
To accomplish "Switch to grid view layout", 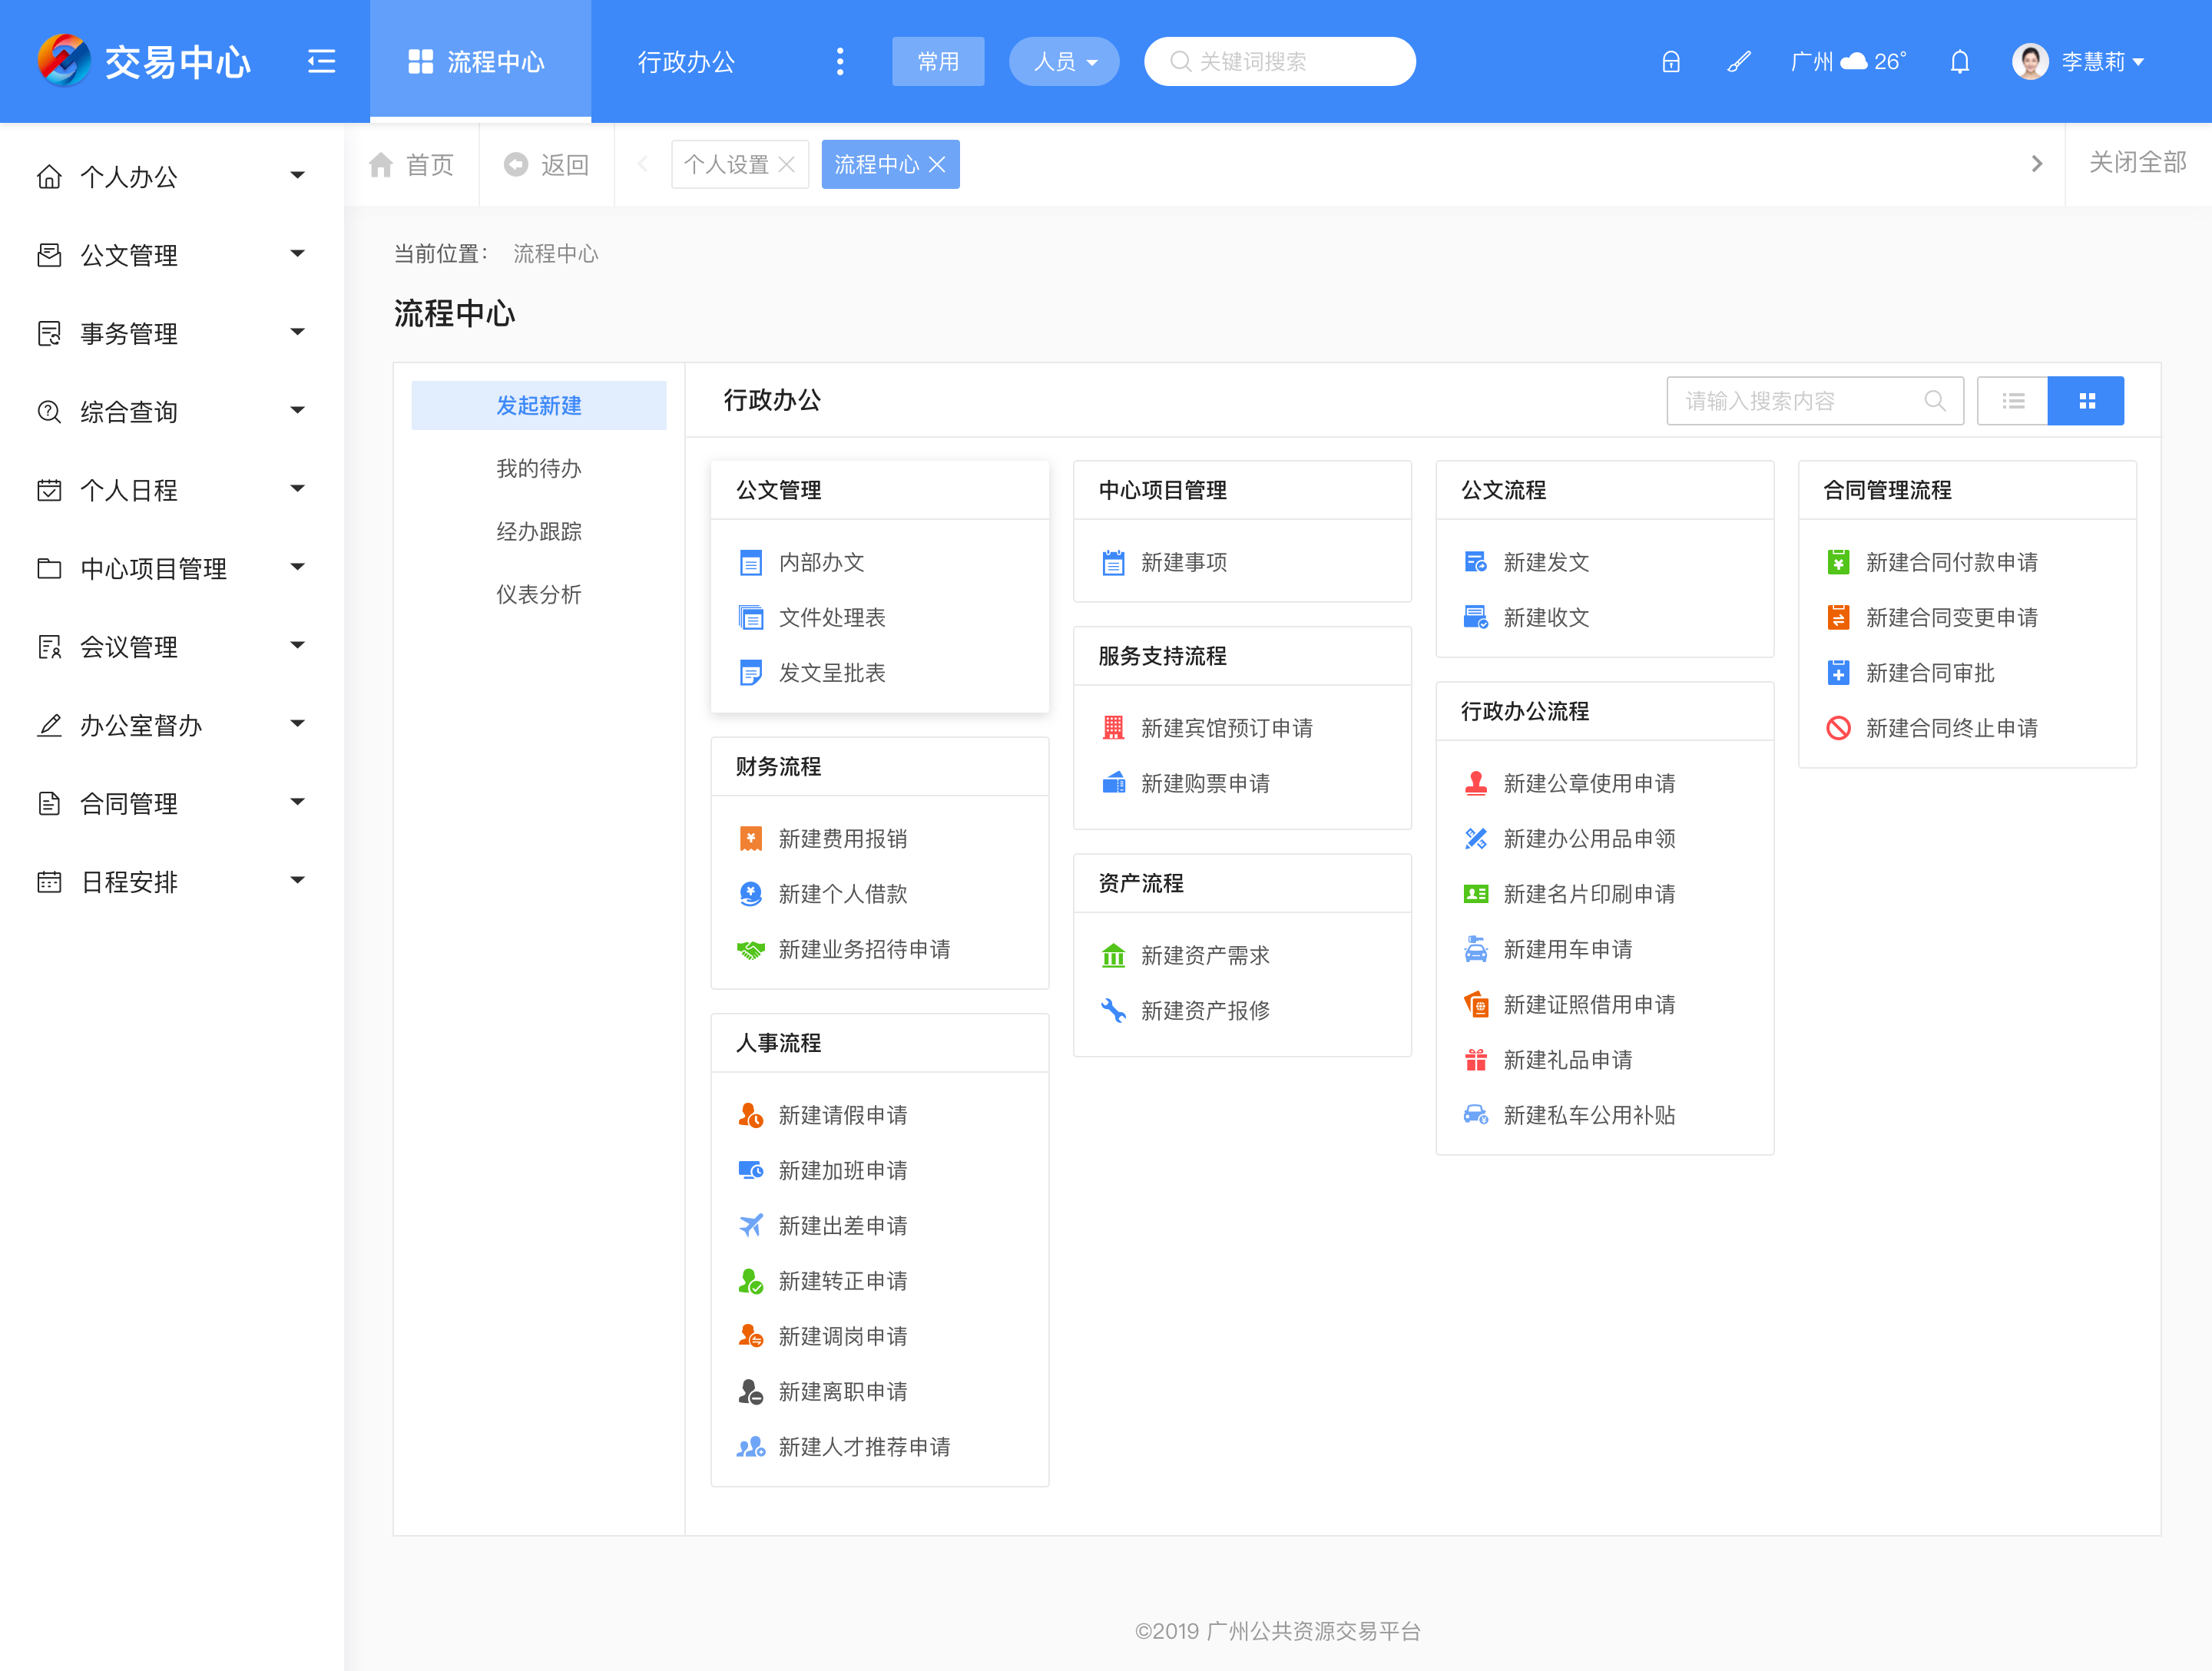I will tap(2086, 401).
